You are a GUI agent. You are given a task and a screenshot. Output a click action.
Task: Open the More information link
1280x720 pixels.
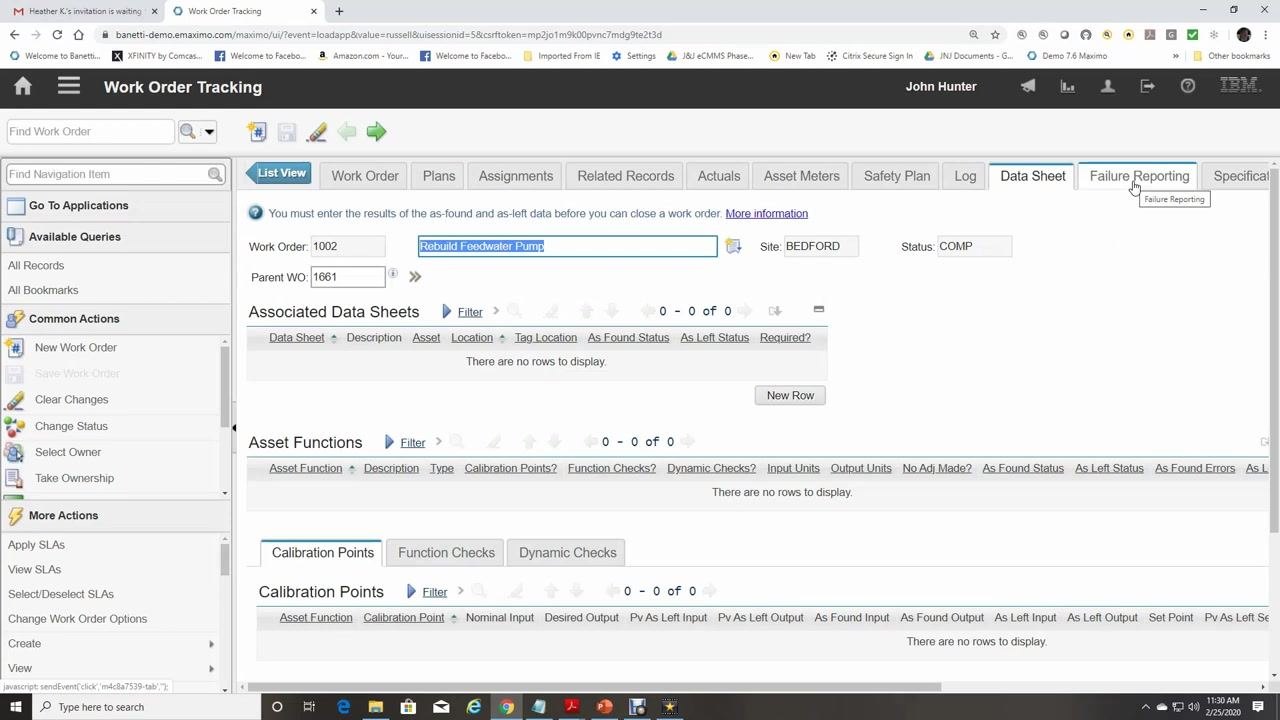(x=767, y=214)
